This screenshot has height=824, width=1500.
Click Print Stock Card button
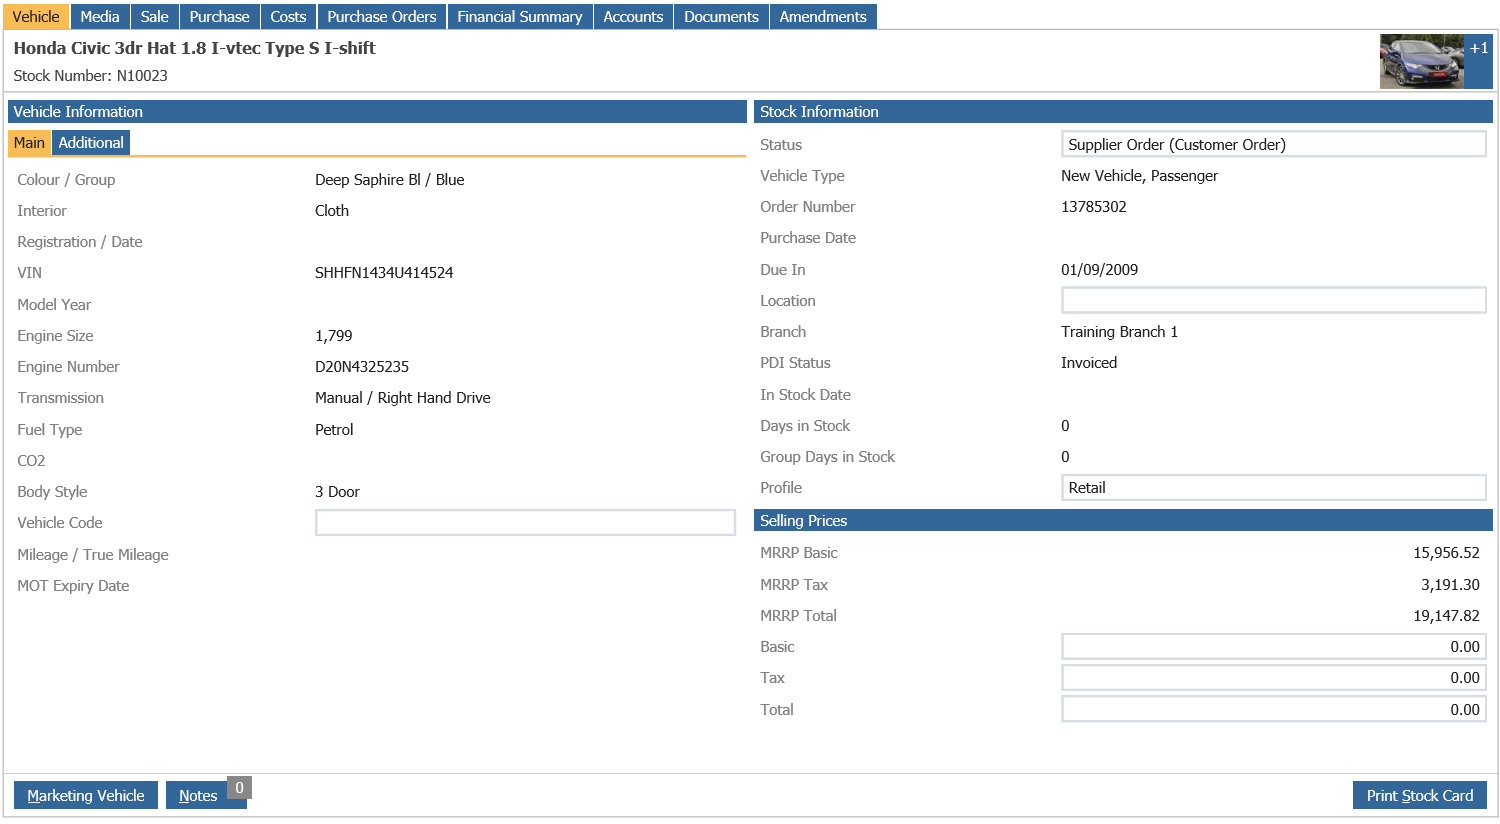point(1420,795)
